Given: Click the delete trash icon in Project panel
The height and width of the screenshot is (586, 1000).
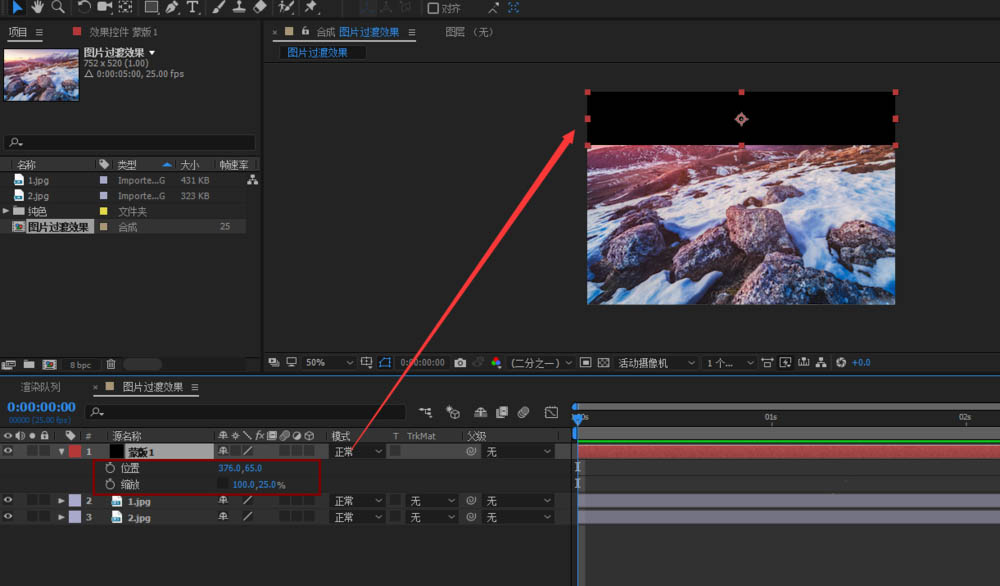Looking at the screenshot, I should [111, 365].
